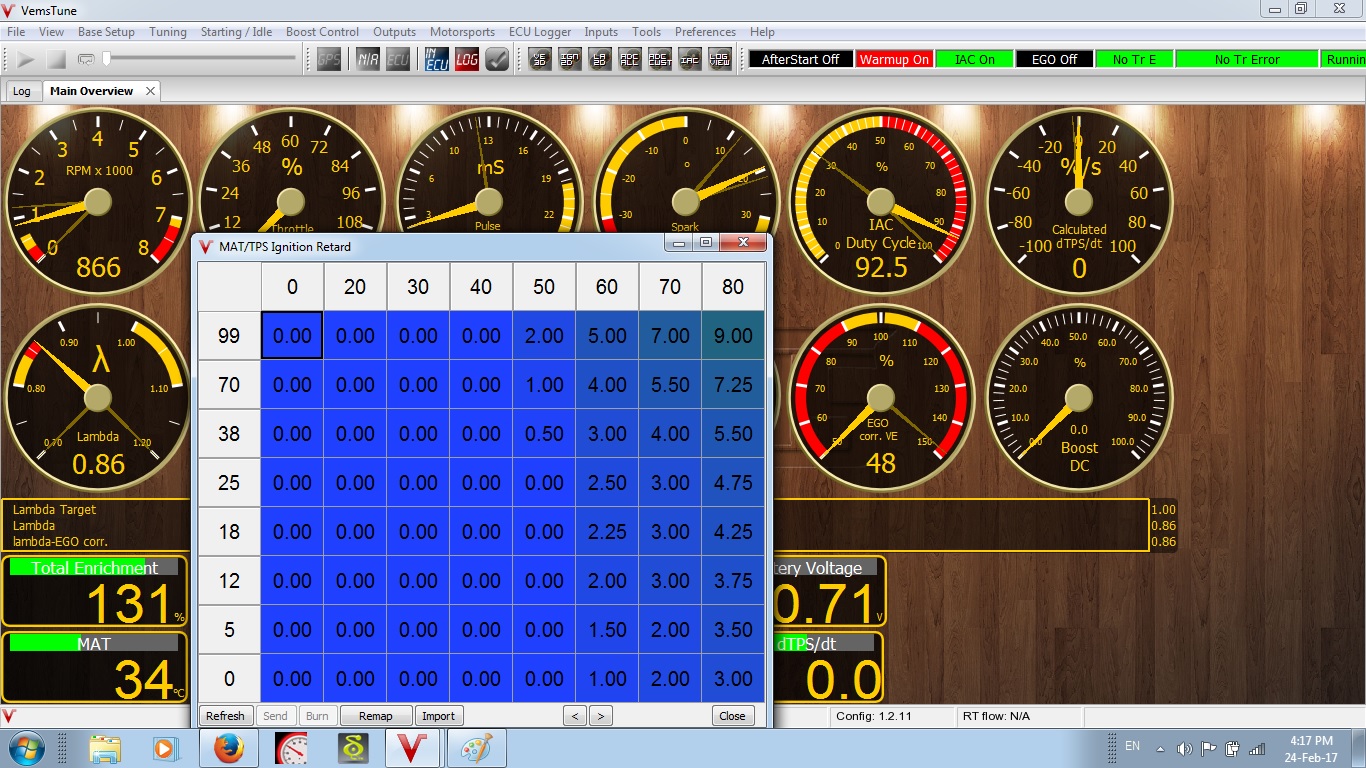Screen dimensions: 1366x768
Task: Click the log playback position slider
Action: pyautogui.click(x=200, y=59)
